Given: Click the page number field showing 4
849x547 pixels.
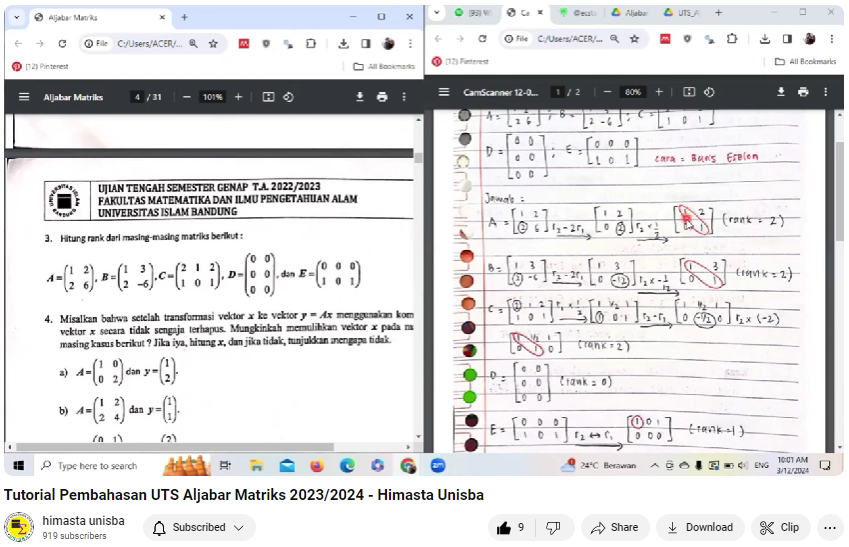Looking at the screenshot, I should point(136,97).
